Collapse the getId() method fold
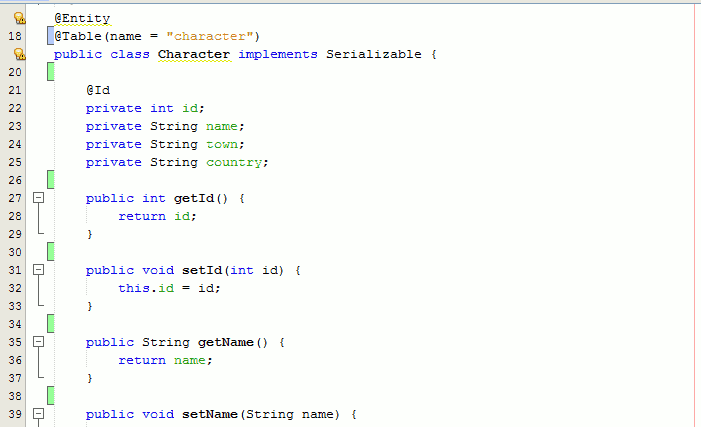The image size is (701, 427). point(39,198)
